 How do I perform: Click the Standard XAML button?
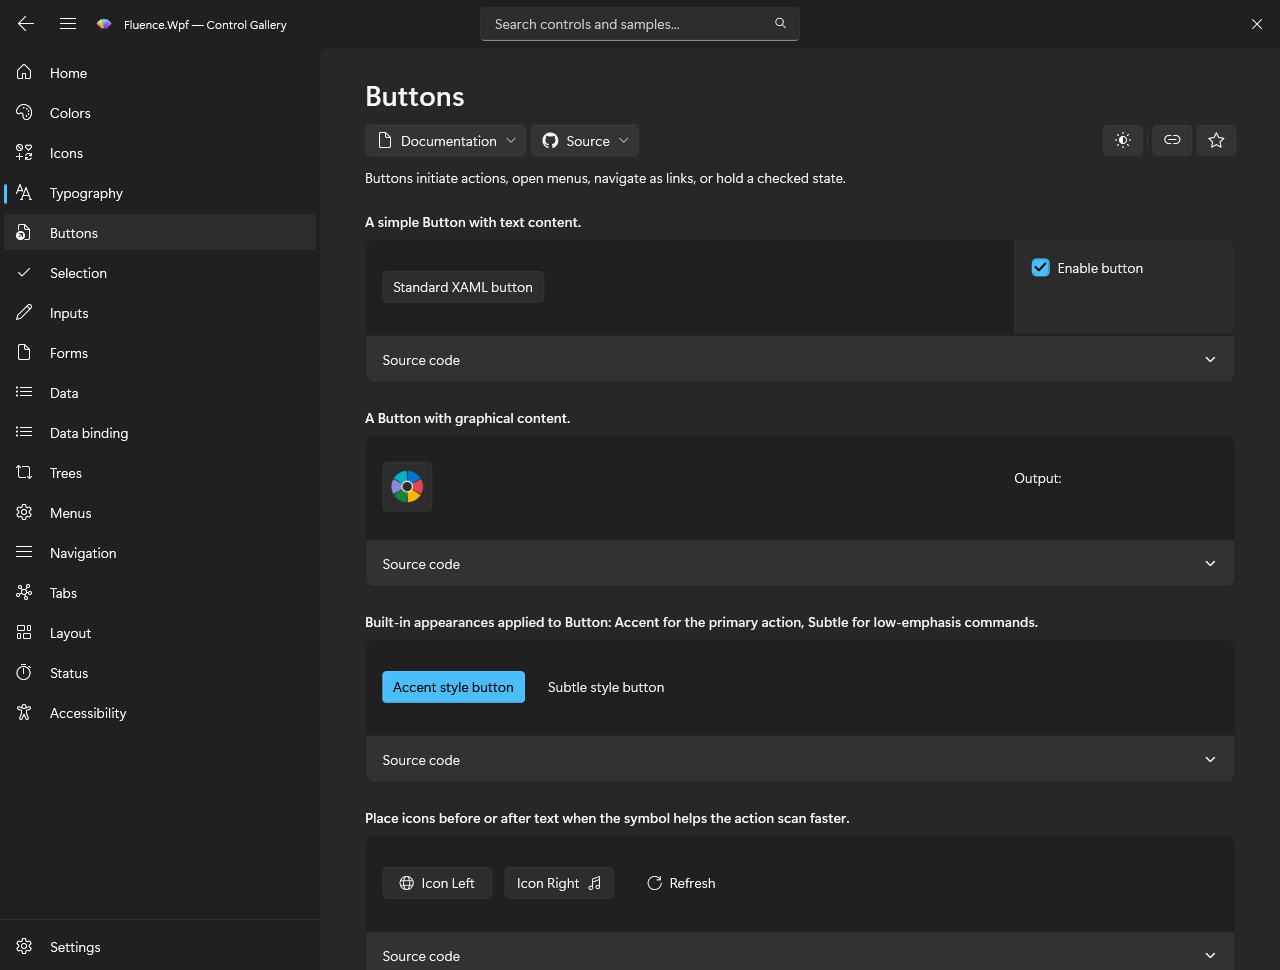tap(463, 287)
